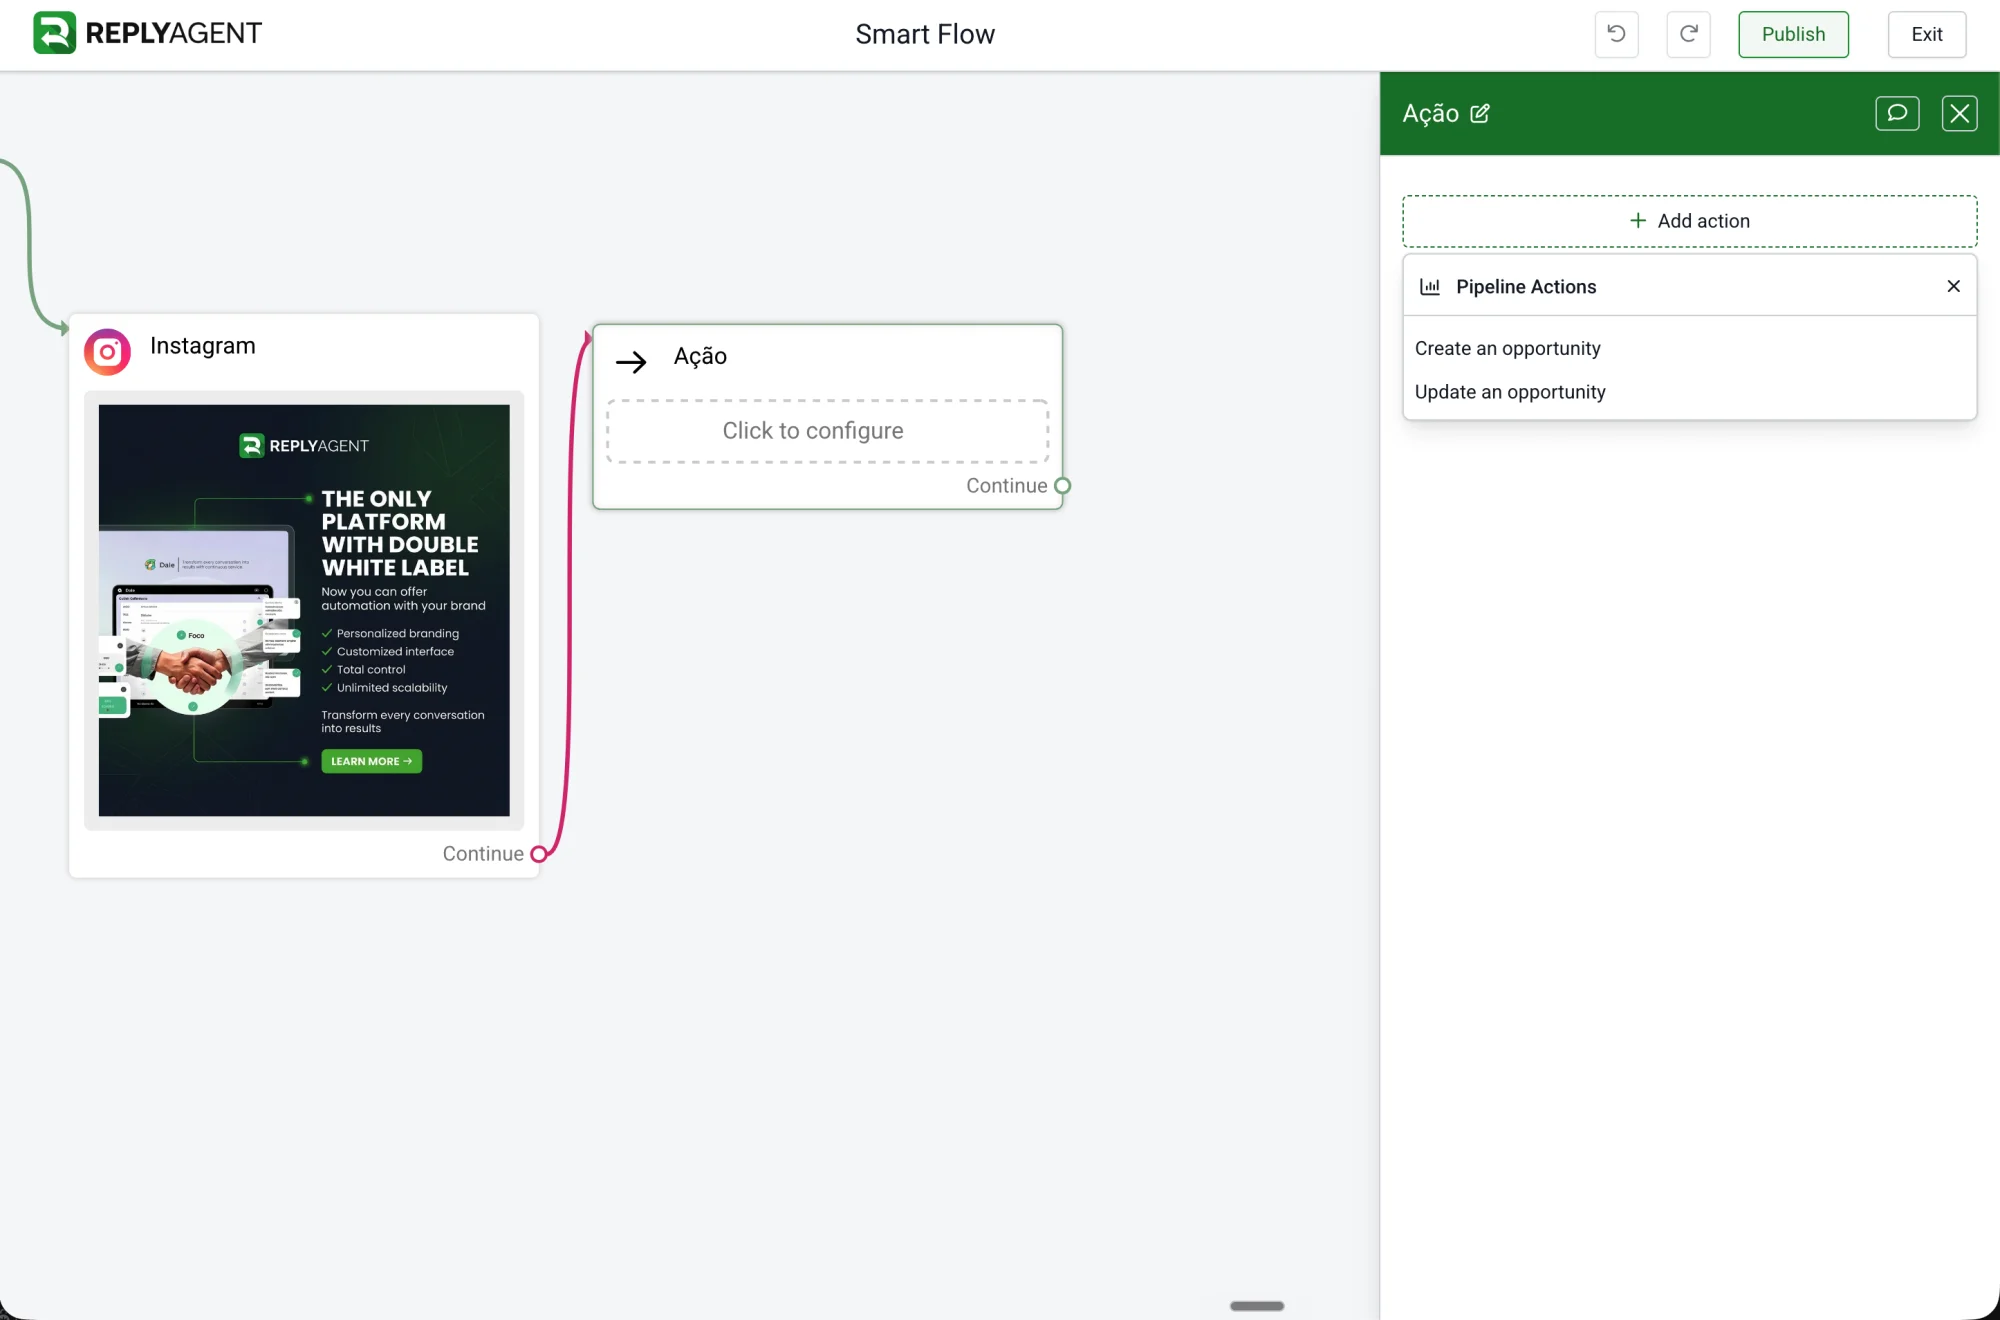Click the horizontal canvas scrollbar handle
Screen dimensions: 2000x1320
coord(1257,1306)
